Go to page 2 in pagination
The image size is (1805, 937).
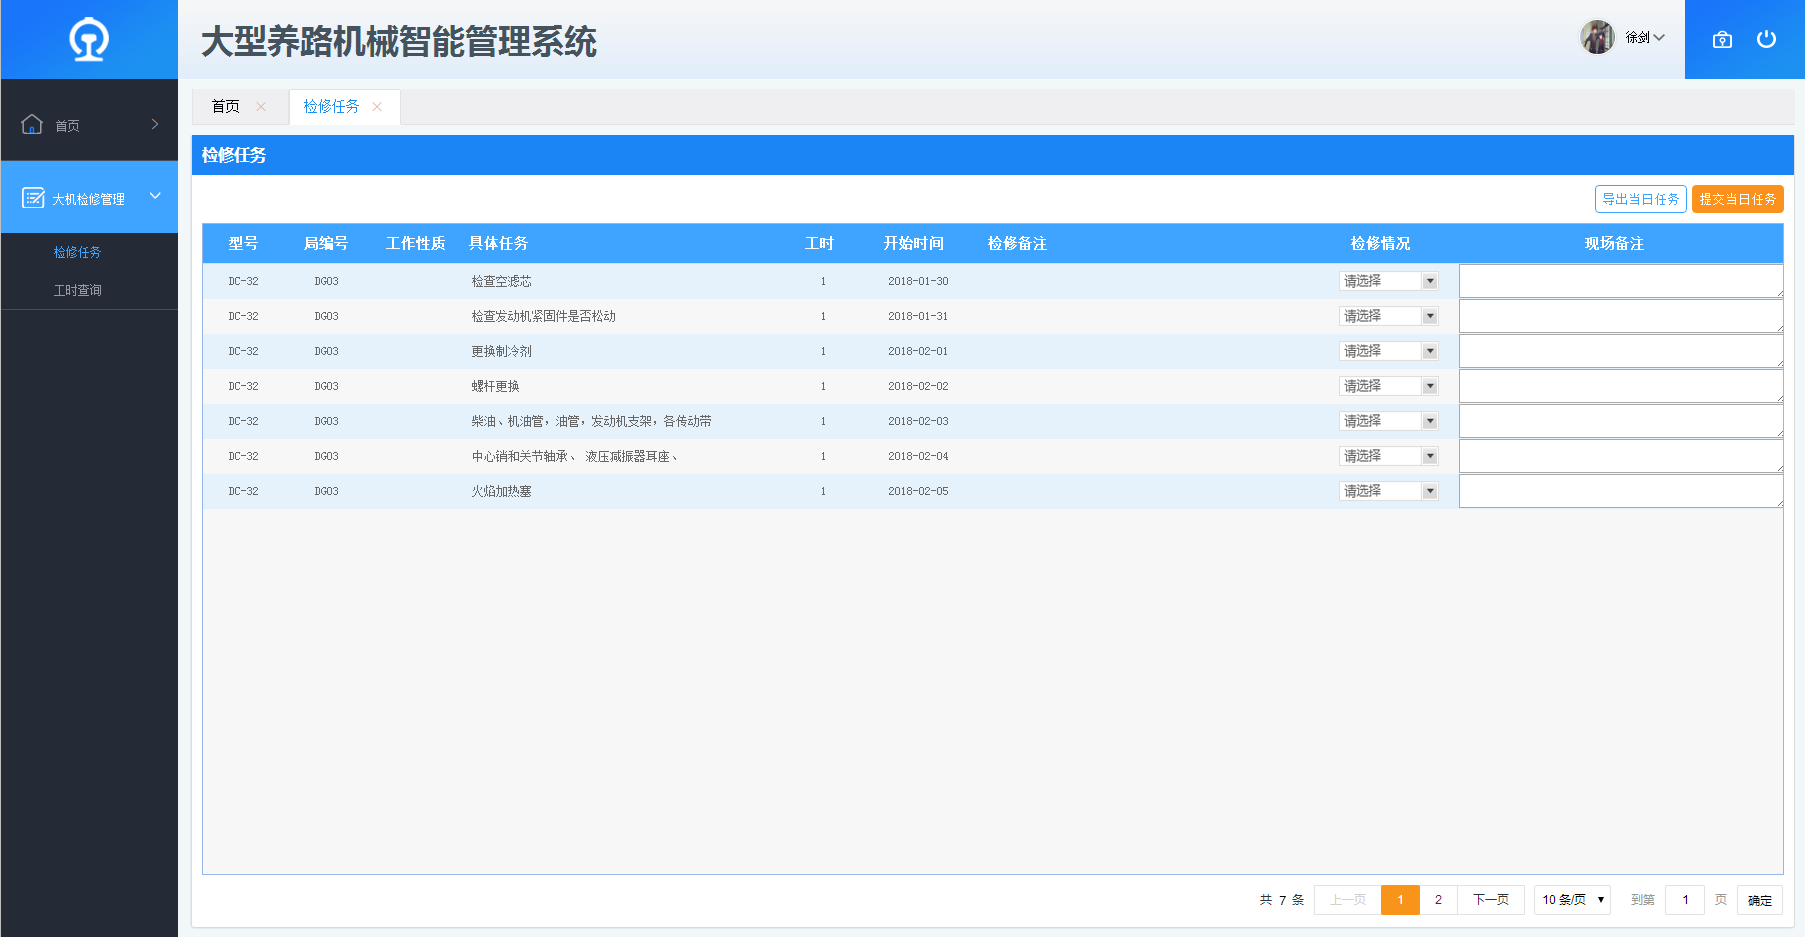[x=1438, y=900]
